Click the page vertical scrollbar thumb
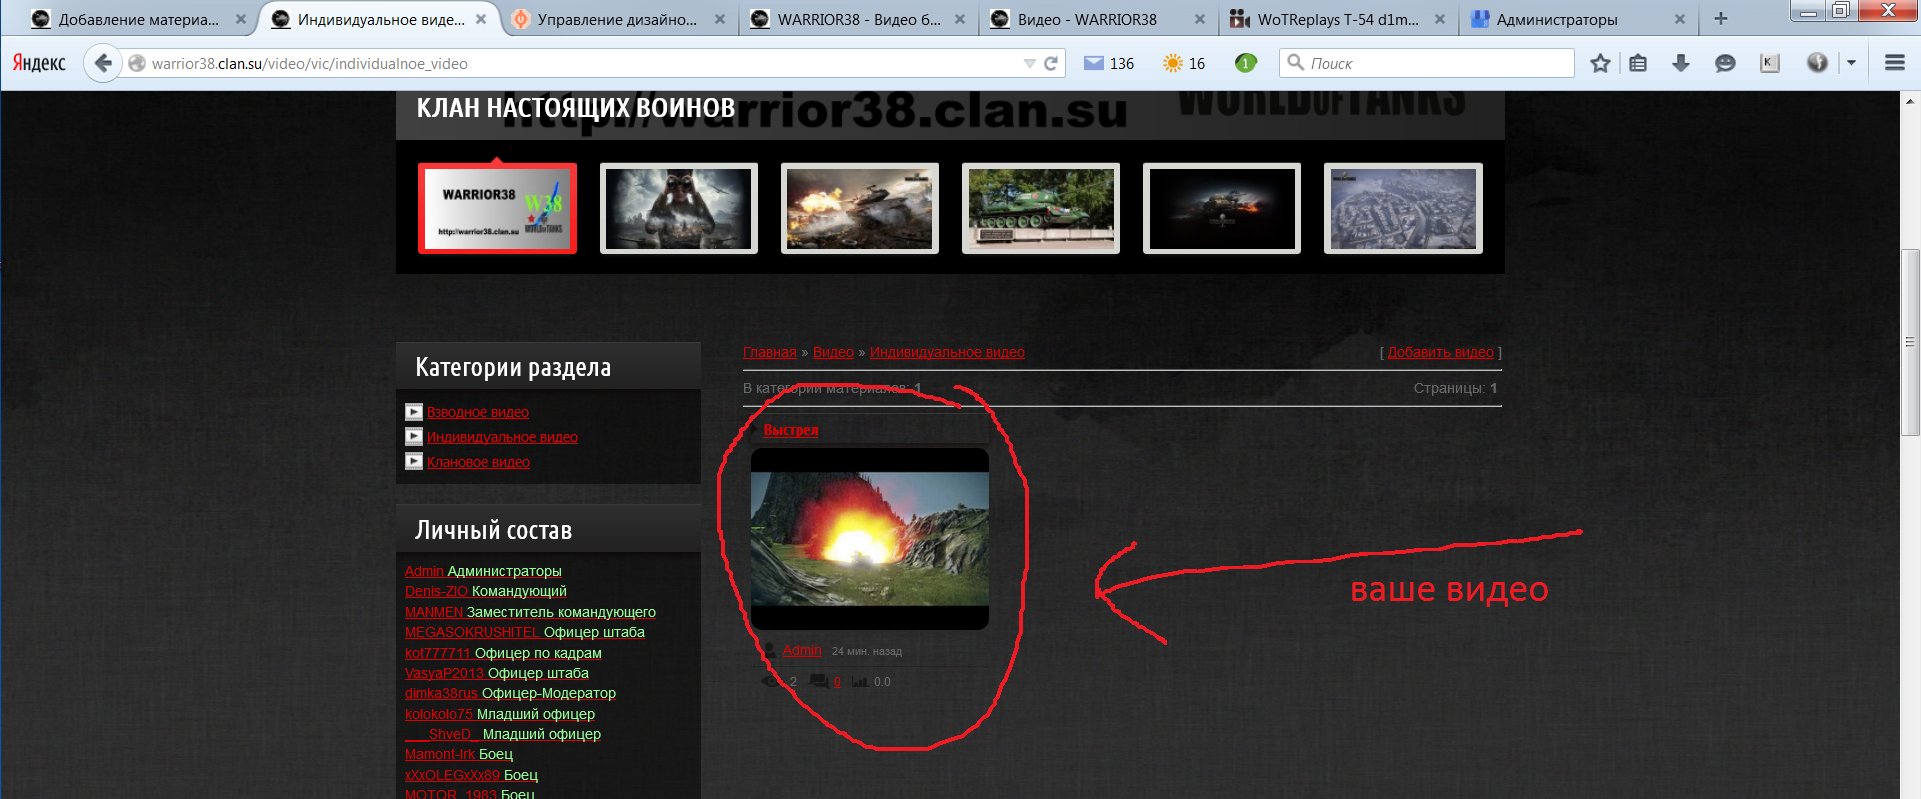The width and height of the screenshot is (1921, 799). pos(1910,342)
